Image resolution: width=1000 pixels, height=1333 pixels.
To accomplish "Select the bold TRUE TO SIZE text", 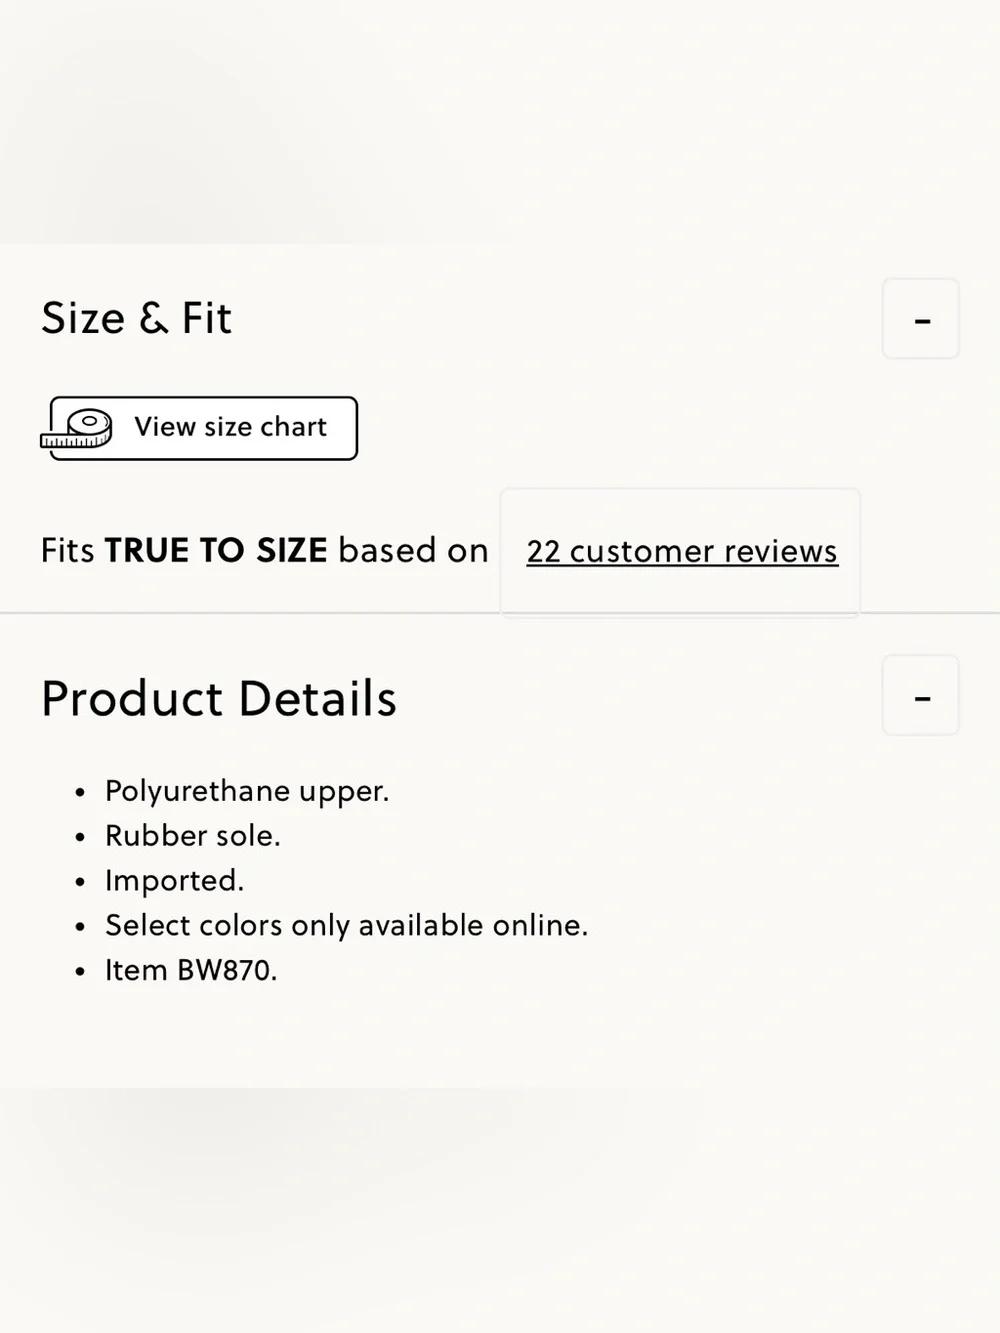I will [x=216, y=550].
